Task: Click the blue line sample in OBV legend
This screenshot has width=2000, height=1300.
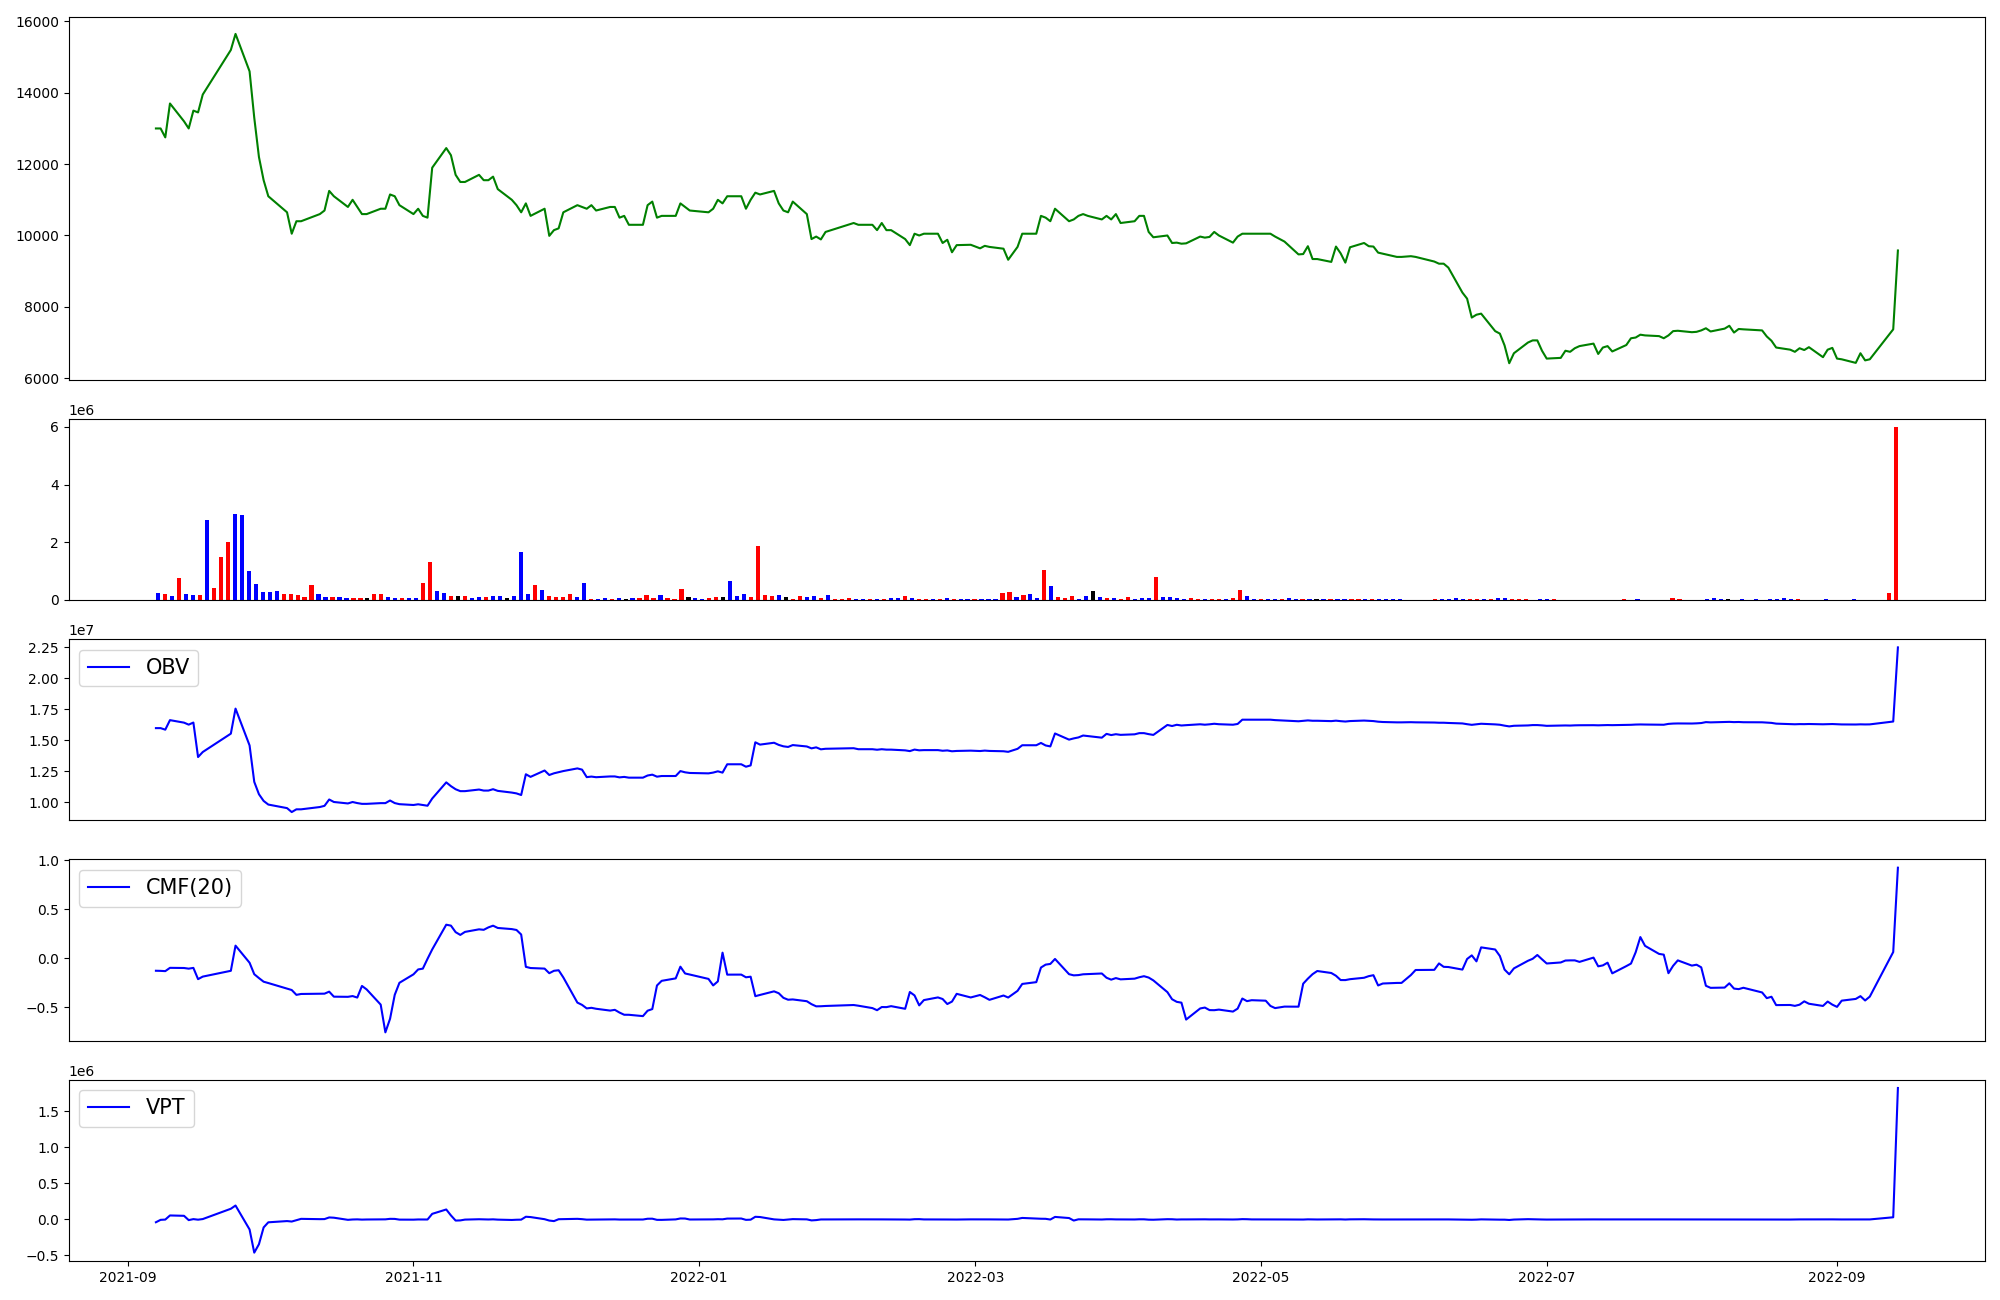Action: (x=110, y=667)
